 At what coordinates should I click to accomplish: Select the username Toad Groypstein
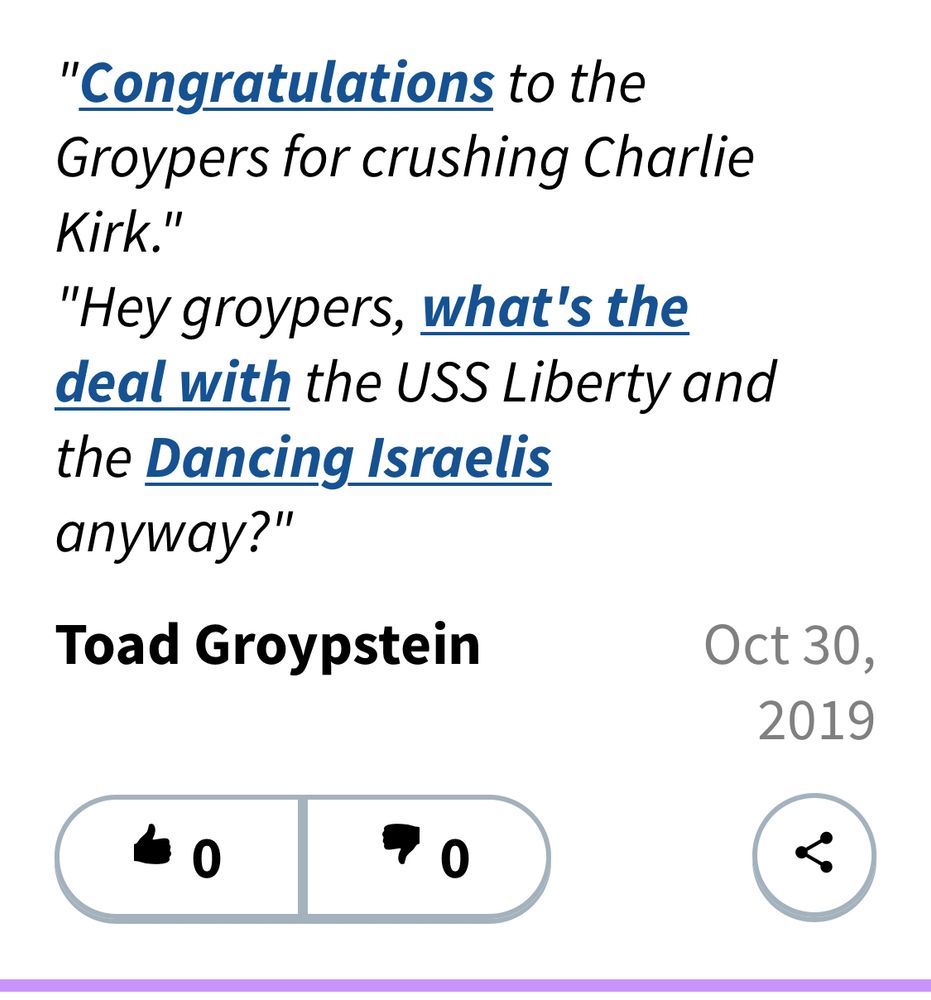click(x=270, y=645)
